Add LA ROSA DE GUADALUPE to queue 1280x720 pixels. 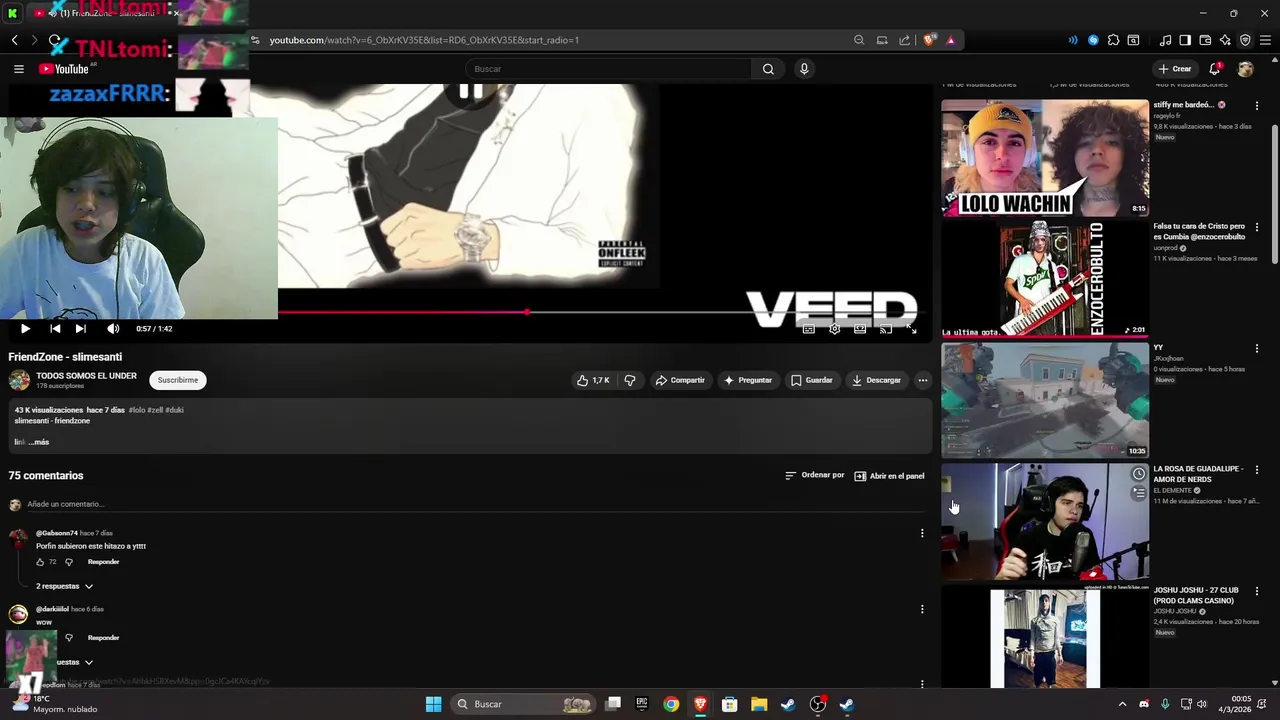(1138, 493)
